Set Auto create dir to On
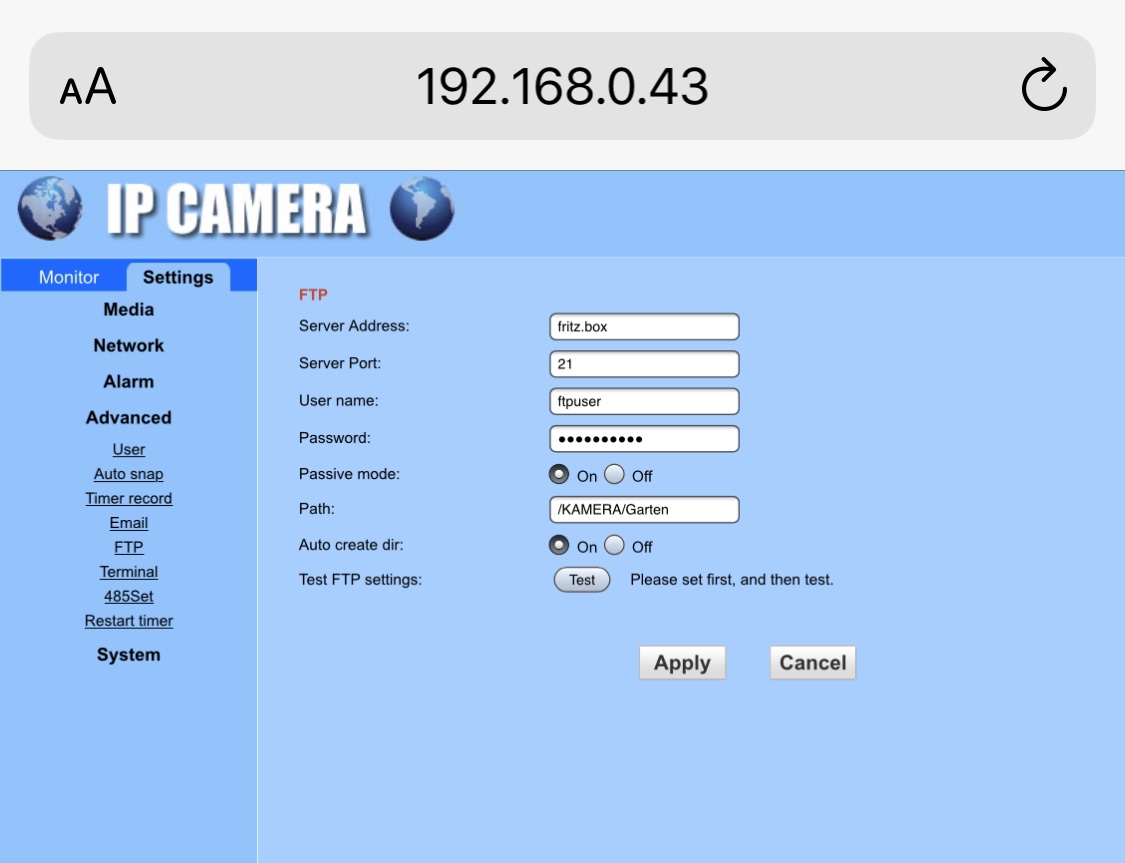Screen dimensions: 1125x863 click(x=560, y=546)
